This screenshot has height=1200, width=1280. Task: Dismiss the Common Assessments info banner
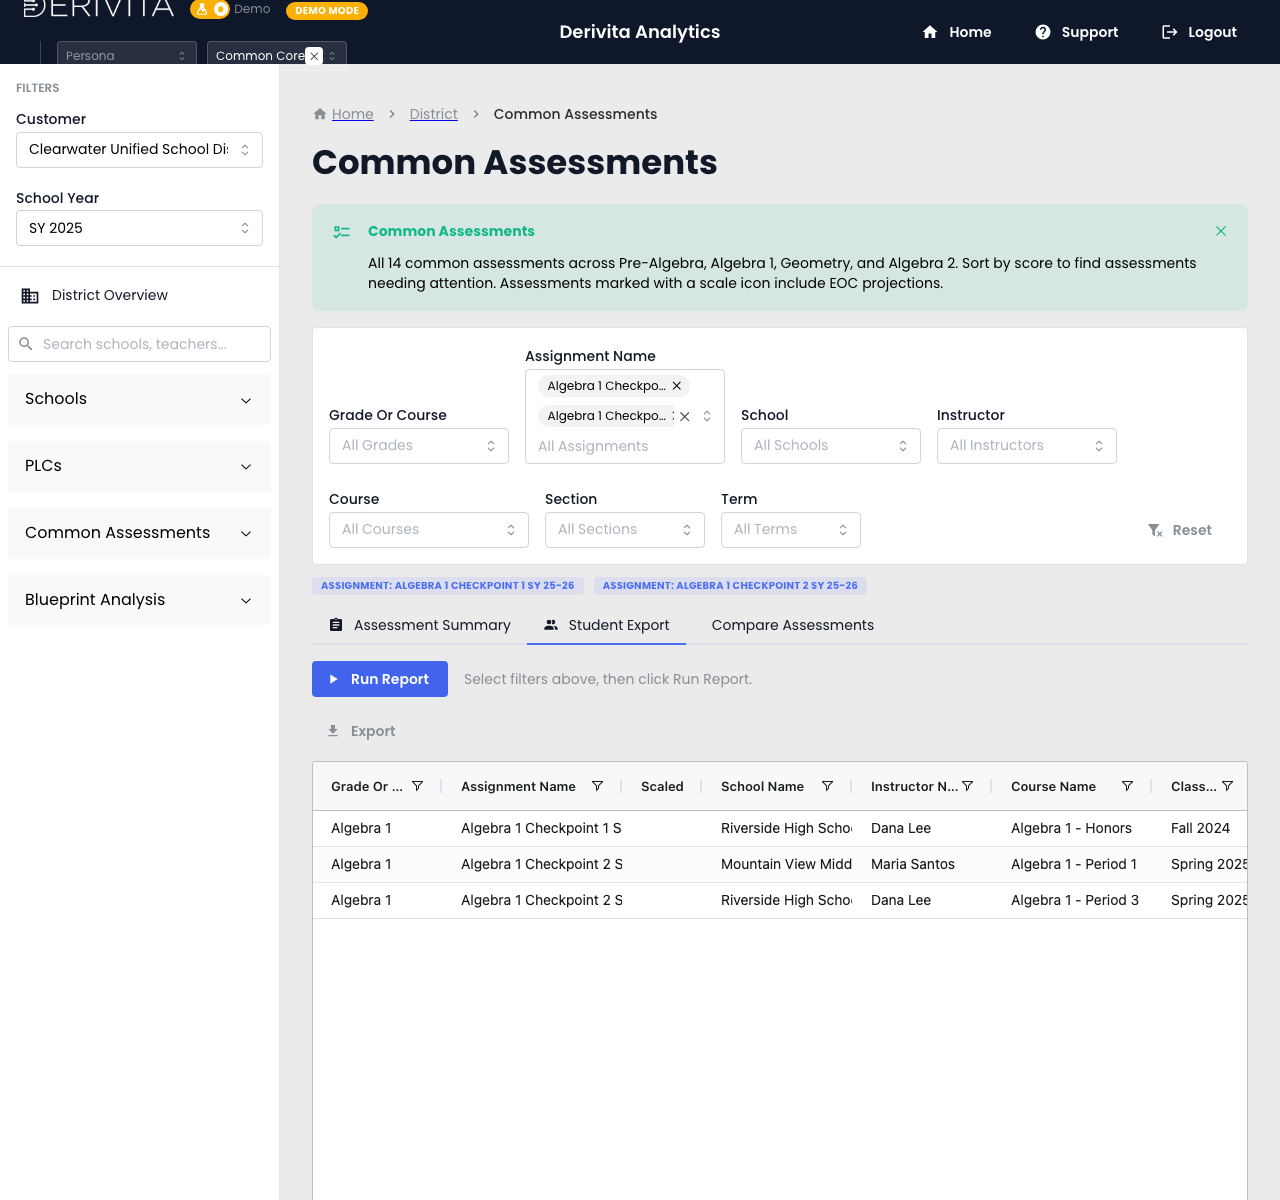pos(1221,231)
